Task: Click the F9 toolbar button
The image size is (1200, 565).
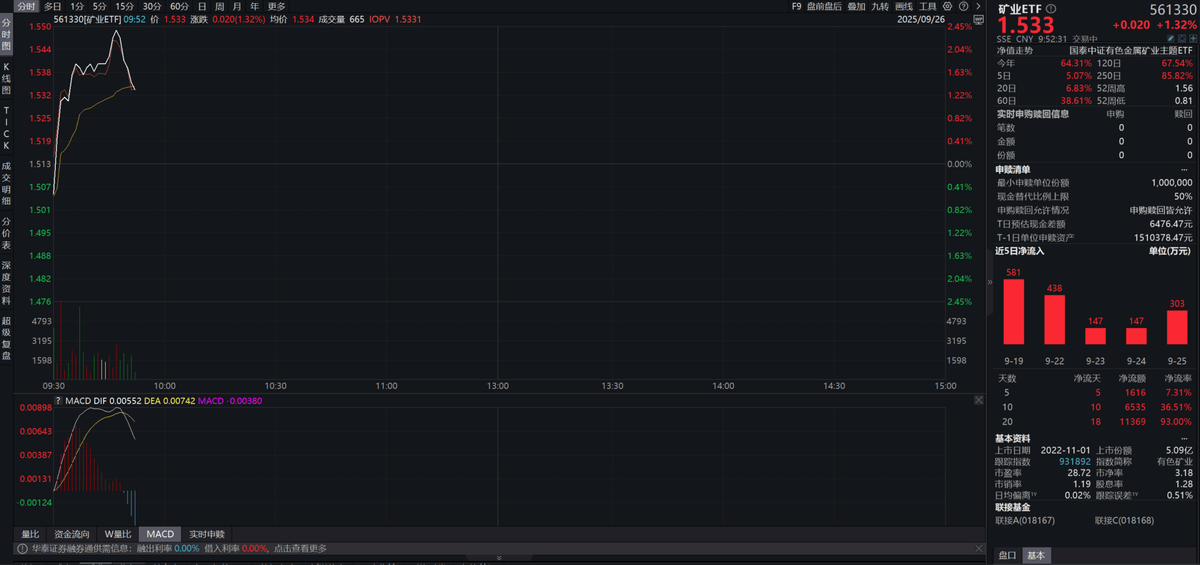Action: pos(797,6)
